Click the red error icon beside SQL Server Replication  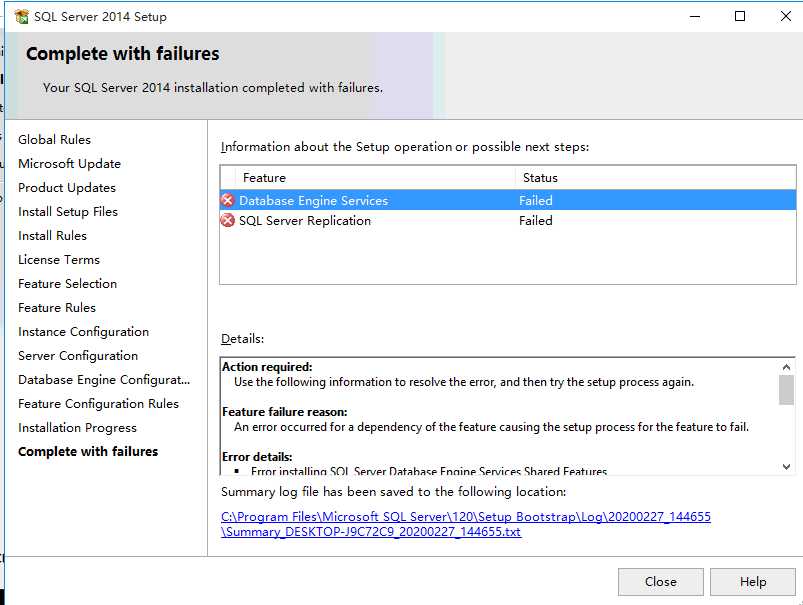227,221
